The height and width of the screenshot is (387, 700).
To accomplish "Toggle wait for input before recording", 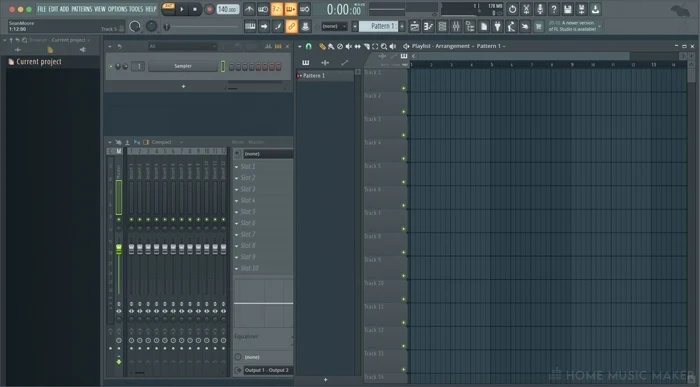I will coord(263,9).
